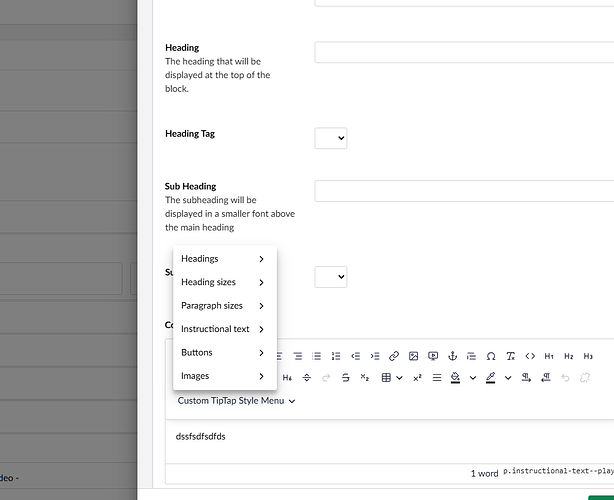Click the clear formatting icon
This screenshot has height=500, width=614.
point(510,356)
